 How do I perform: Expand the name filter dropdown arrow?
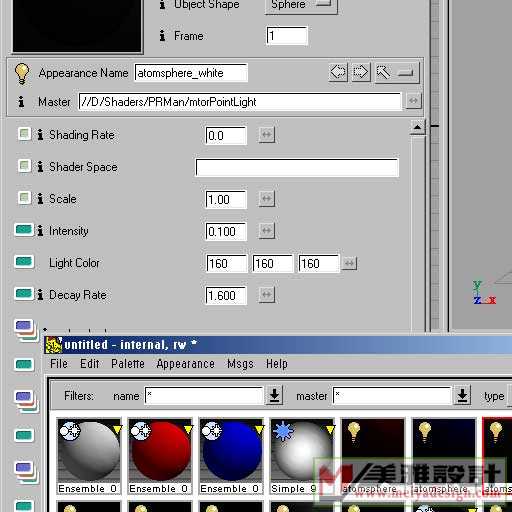click(274, 395)
